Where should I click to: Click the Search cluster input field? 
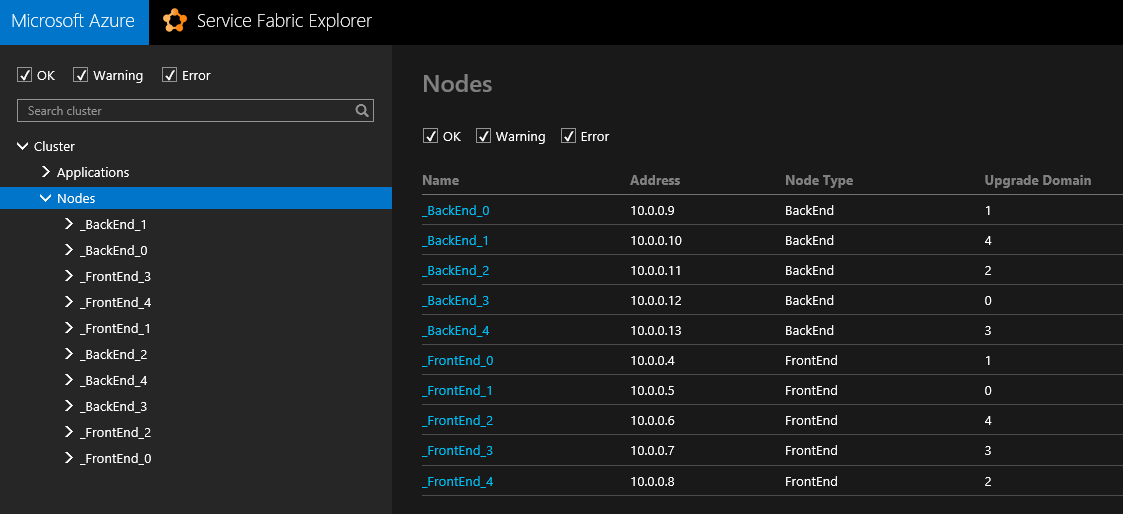click(x=185, y=111)
